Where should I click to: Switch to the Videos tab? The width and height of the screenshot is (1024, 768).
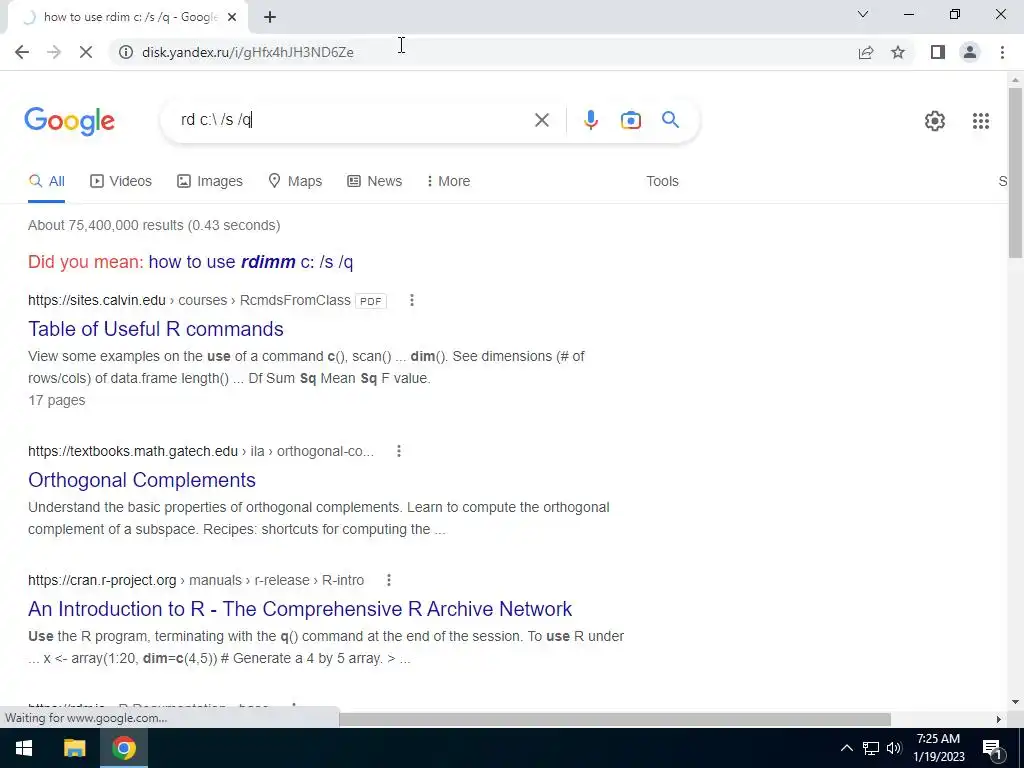point(121,182)
